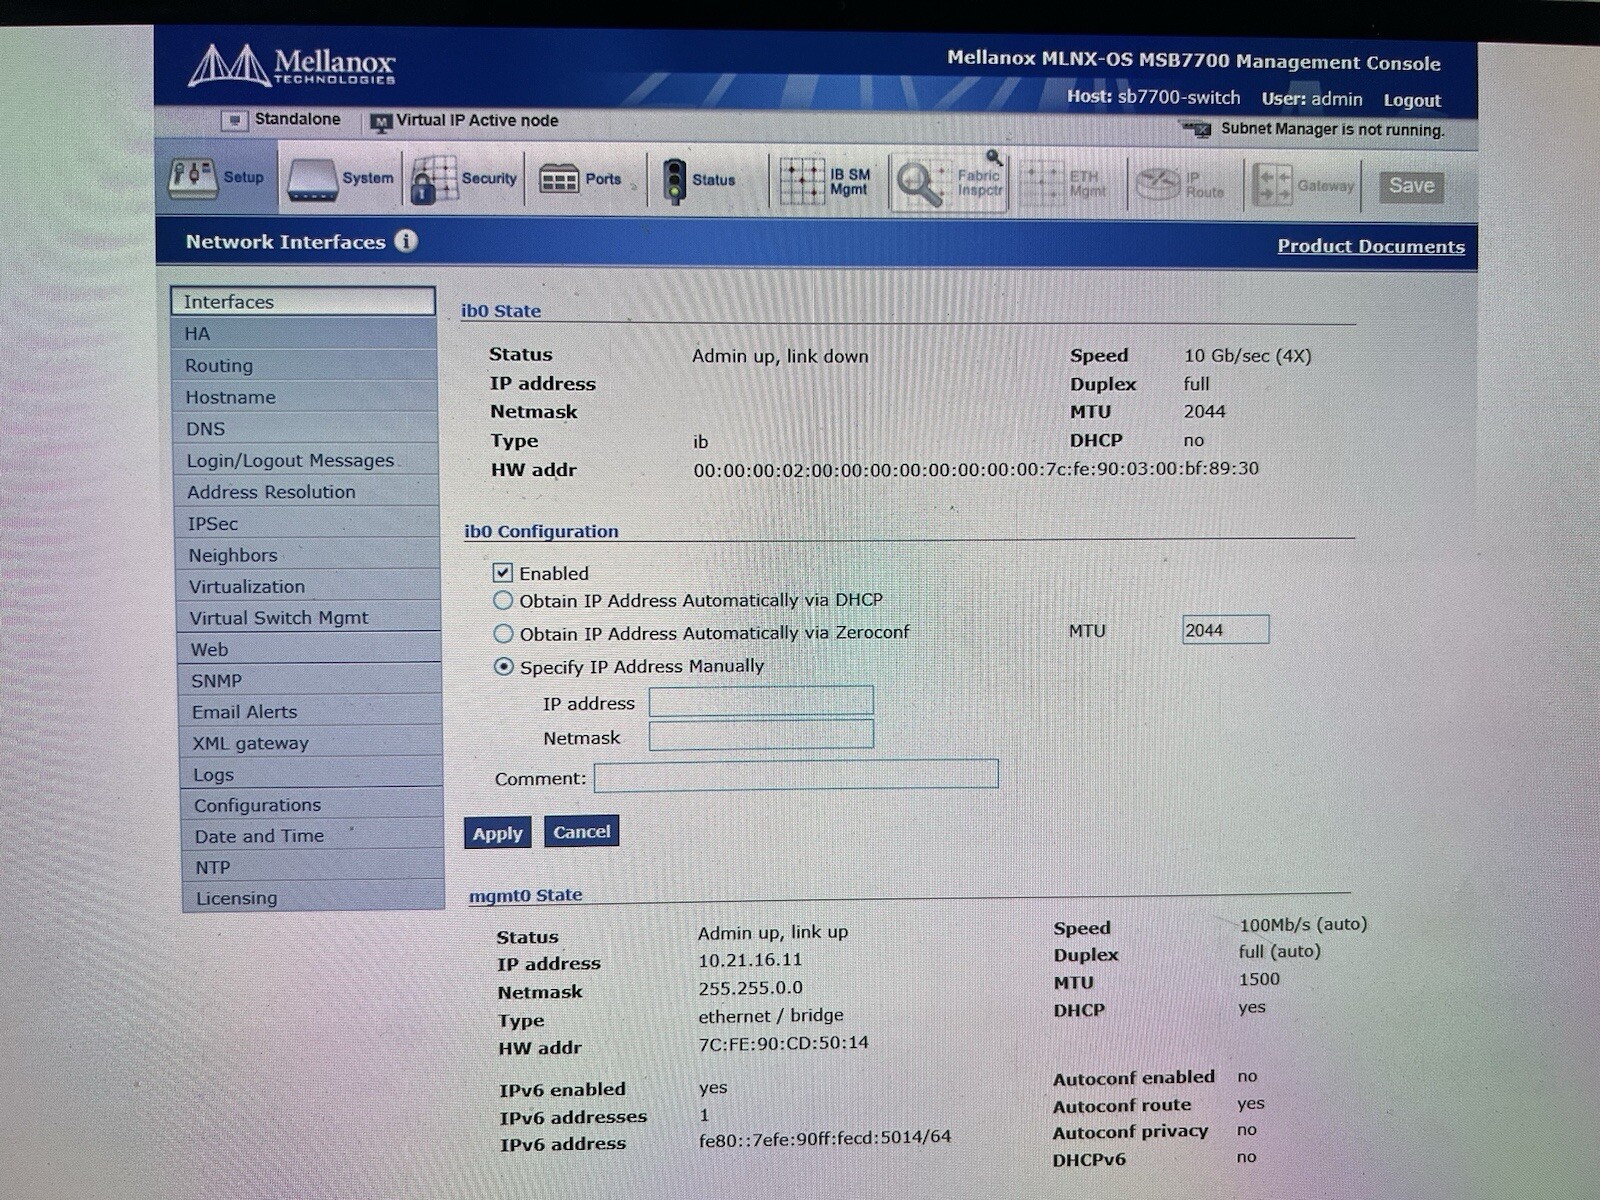This screenshot has width=1600, height=1200.
Task: Click the Subnet Manager status icon
Action: (1196, 129)
